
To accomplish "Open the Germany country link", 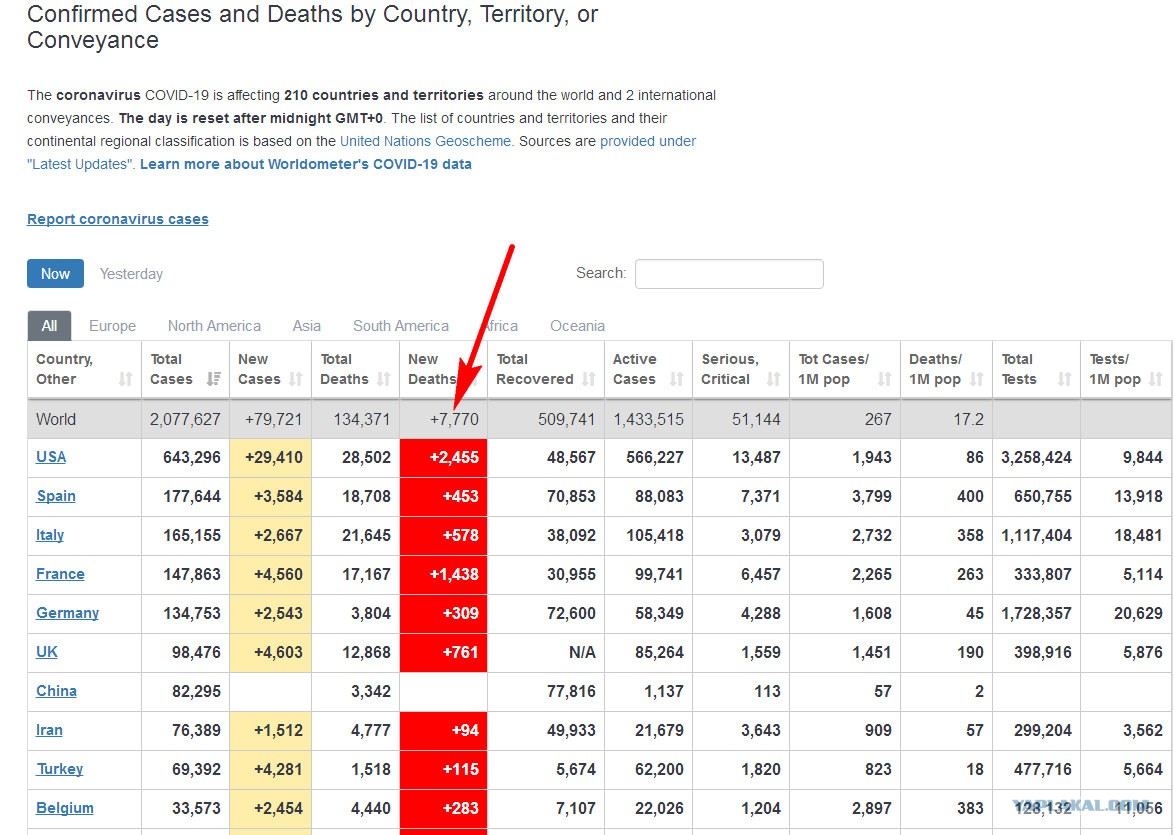I will pyautogui.click(x=67, y=613).
